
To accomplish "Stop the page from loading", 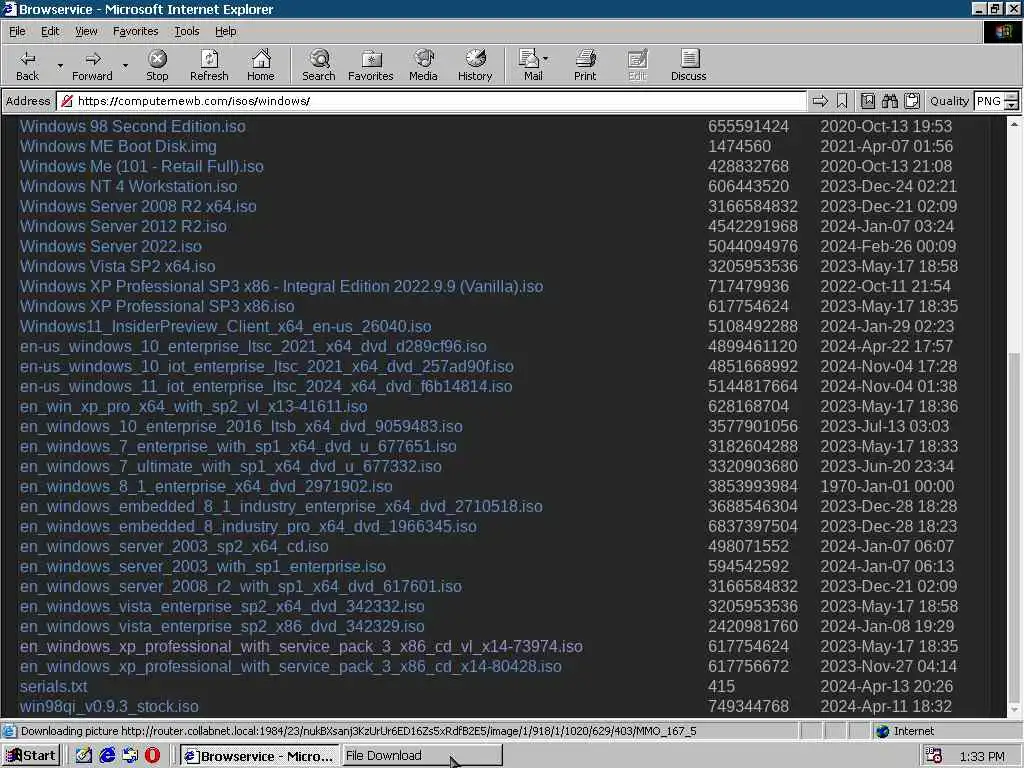I will pyautogui.click(x=157, y=65).
